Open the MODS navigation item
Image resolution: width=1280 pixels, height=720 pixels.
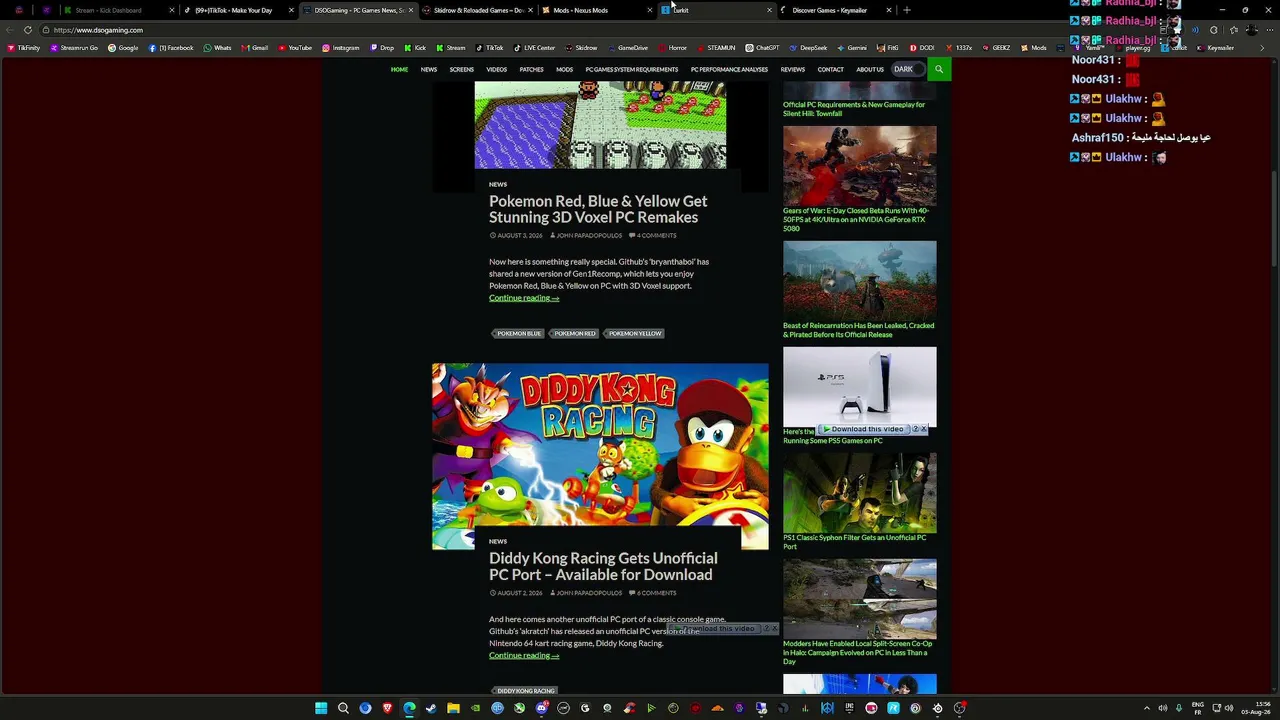pyautogui.click(x=564, y=69)
